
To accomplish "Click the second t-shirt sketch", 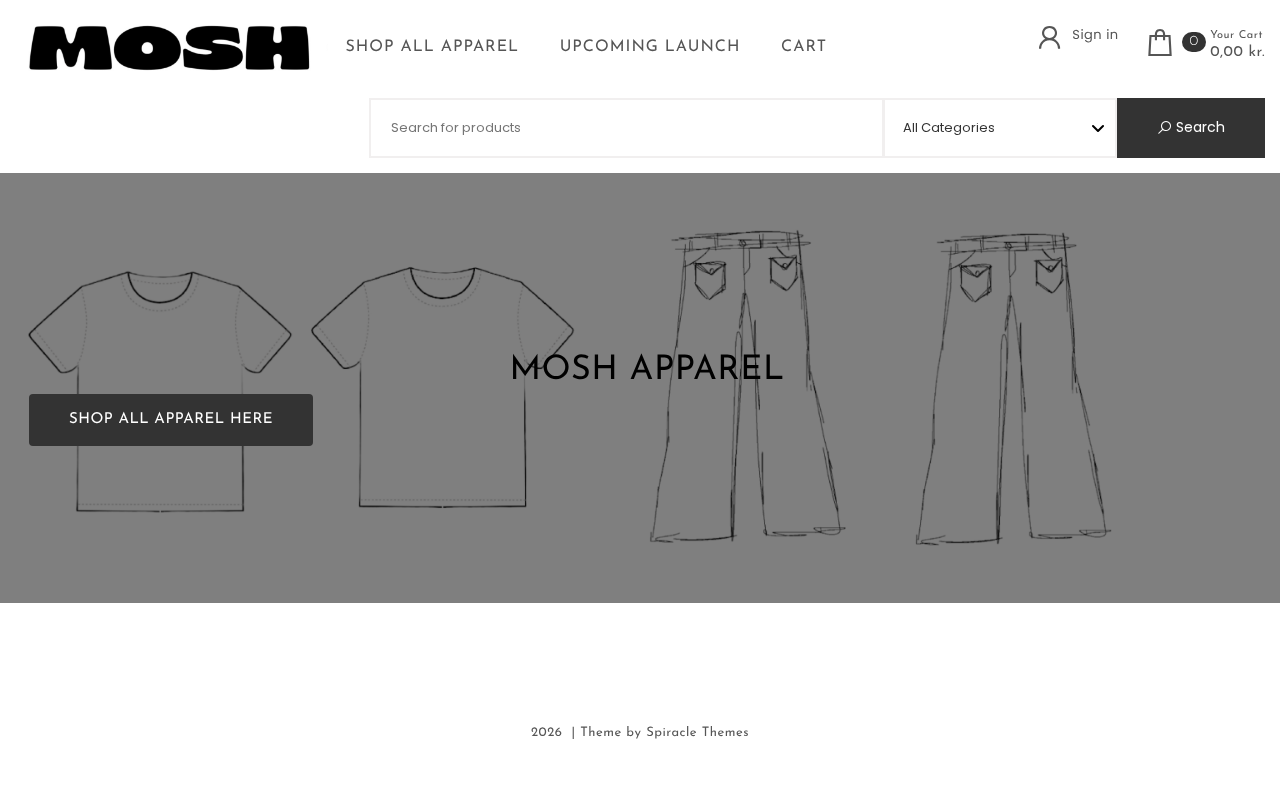I will tap(442, 387).
